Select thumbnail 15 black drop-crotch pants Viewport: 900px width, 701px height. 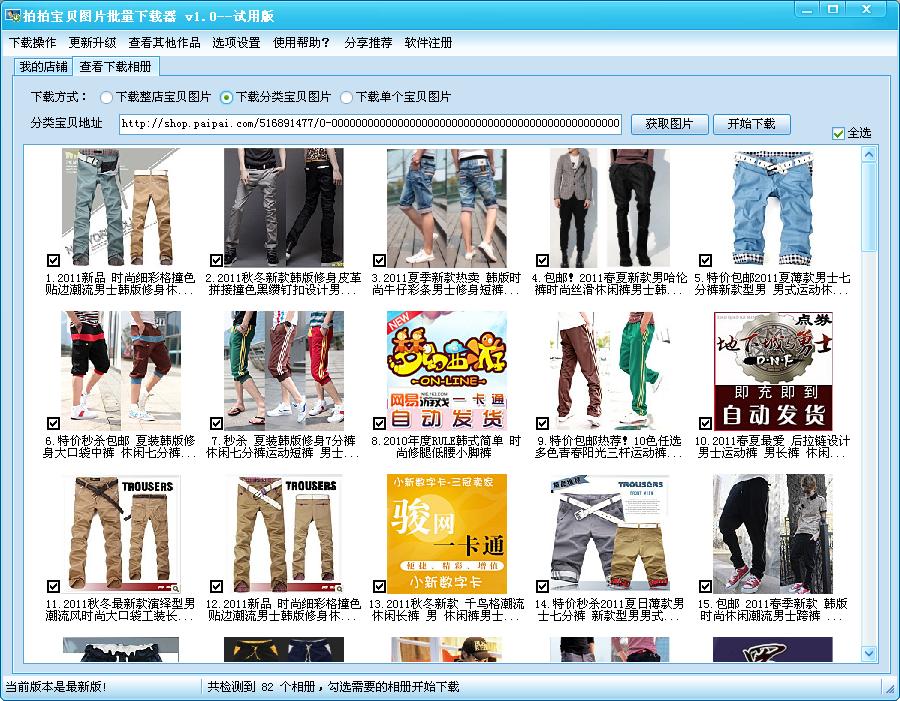point(773,534)
